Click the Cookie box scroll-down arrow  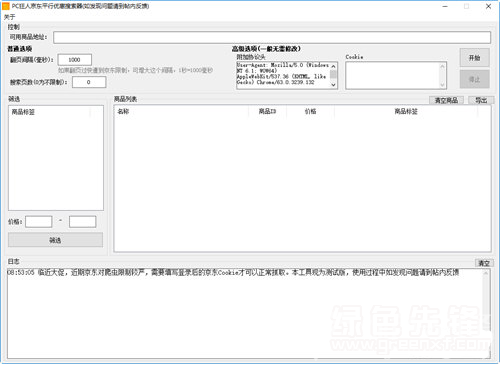pyautogui.click(x=442, y=85)
